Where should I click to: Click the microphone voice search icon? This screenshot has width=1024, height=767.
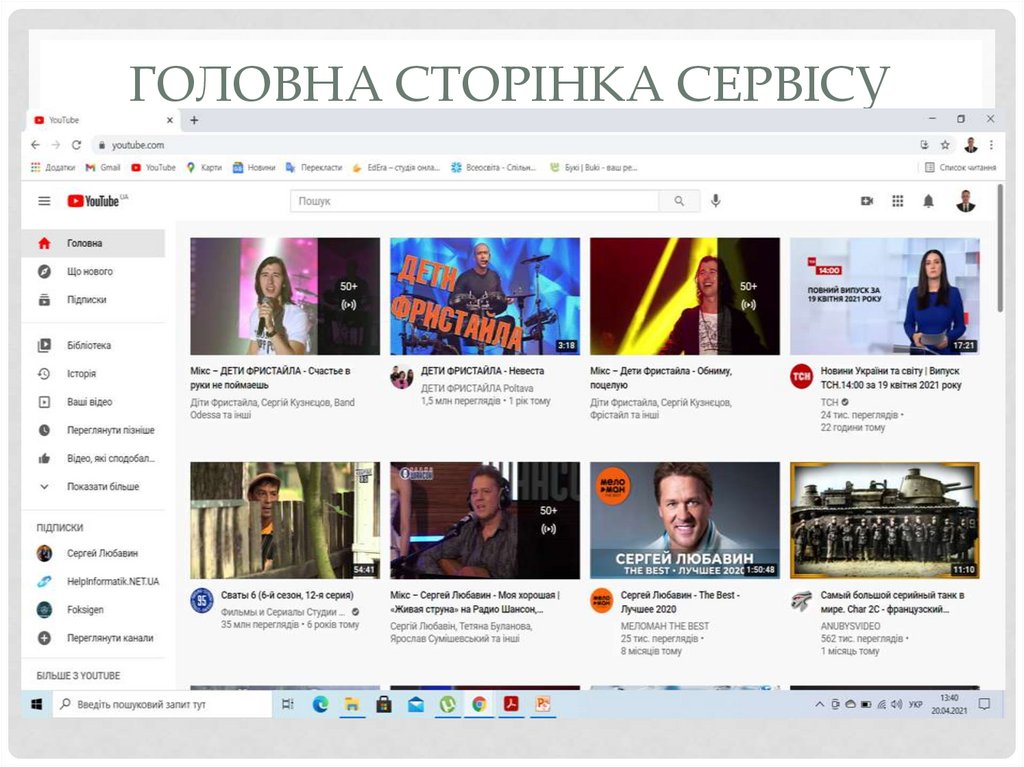[x=716, y=201]
